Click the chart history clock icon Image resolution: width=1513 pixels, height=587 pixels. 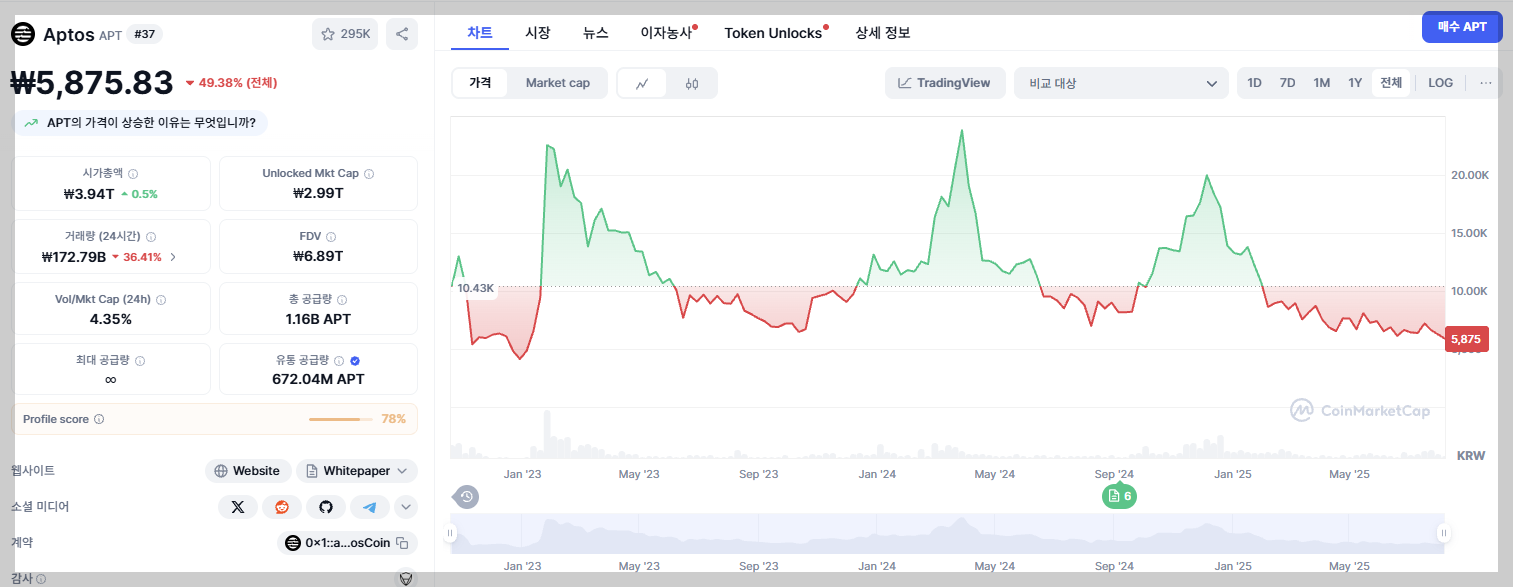pyautogui.click(x=466, y=496)
